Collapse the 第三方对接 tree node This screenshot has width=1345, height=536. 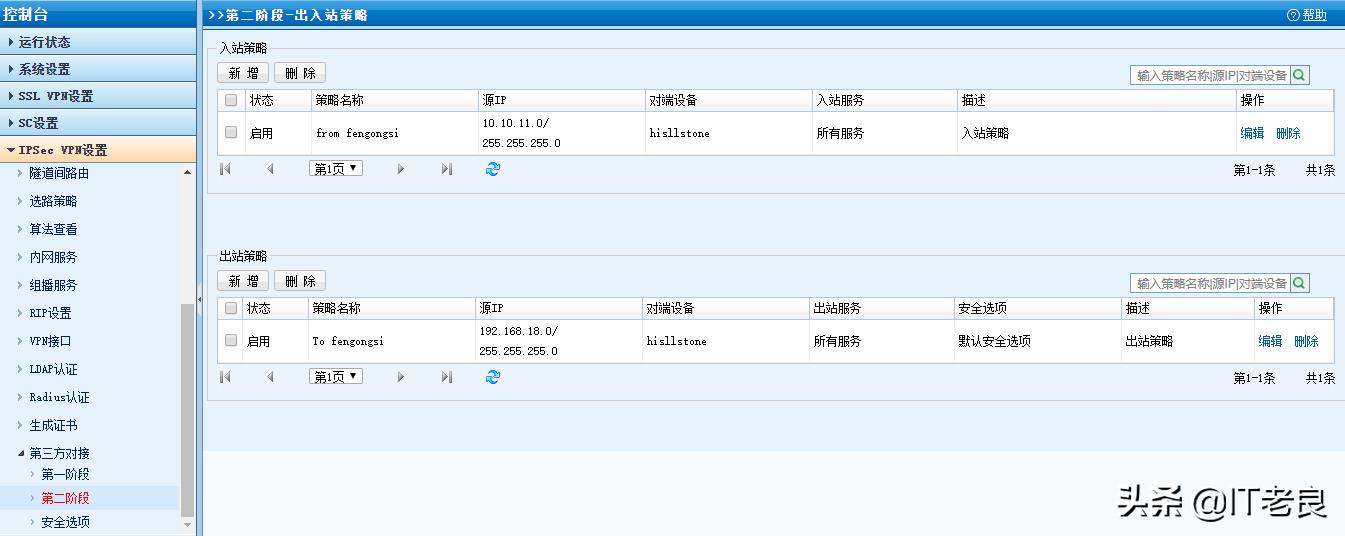pyautogui.click(x=21, y=453)
